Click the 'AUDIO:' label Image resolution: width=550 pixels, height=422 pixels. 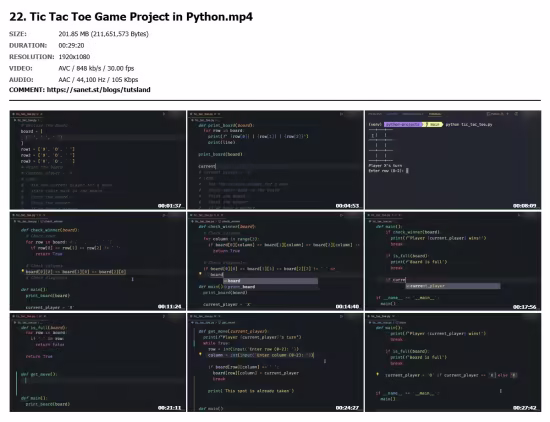pyautogui.click(x=21, y=80)
